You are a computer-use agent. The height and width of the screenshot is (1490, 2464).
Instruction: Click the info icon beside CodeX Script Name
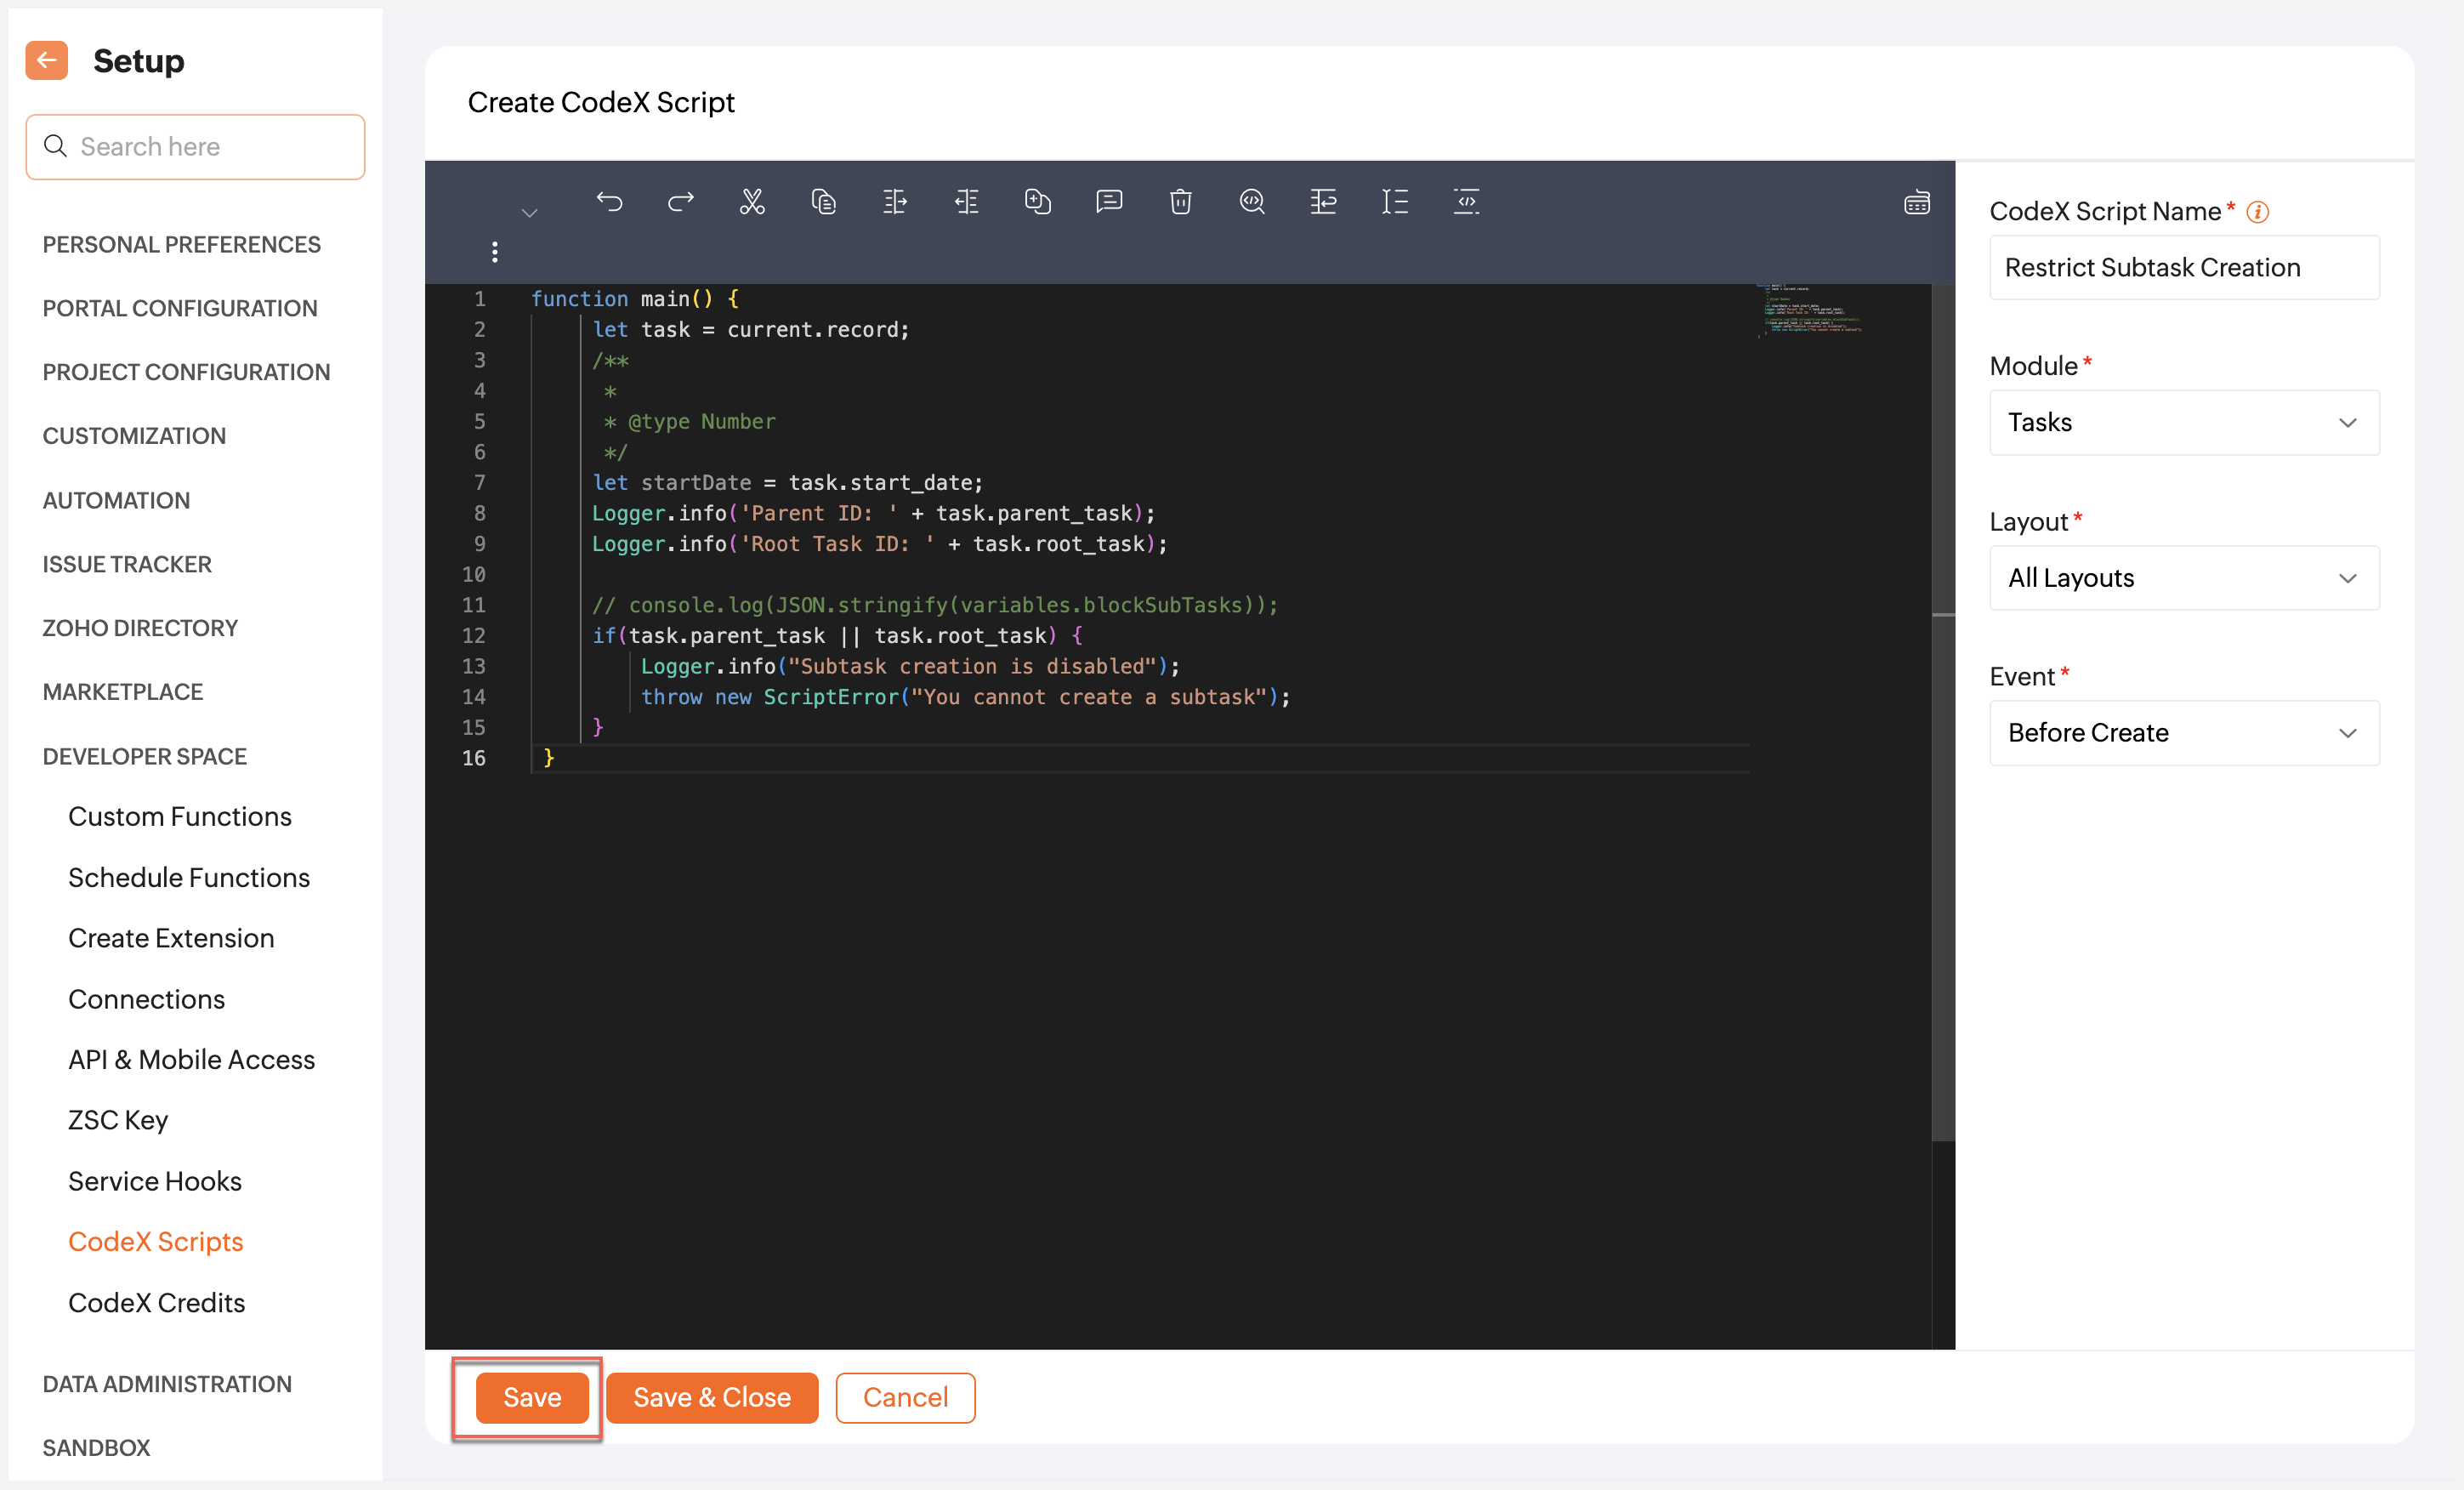coord(2257,212)
